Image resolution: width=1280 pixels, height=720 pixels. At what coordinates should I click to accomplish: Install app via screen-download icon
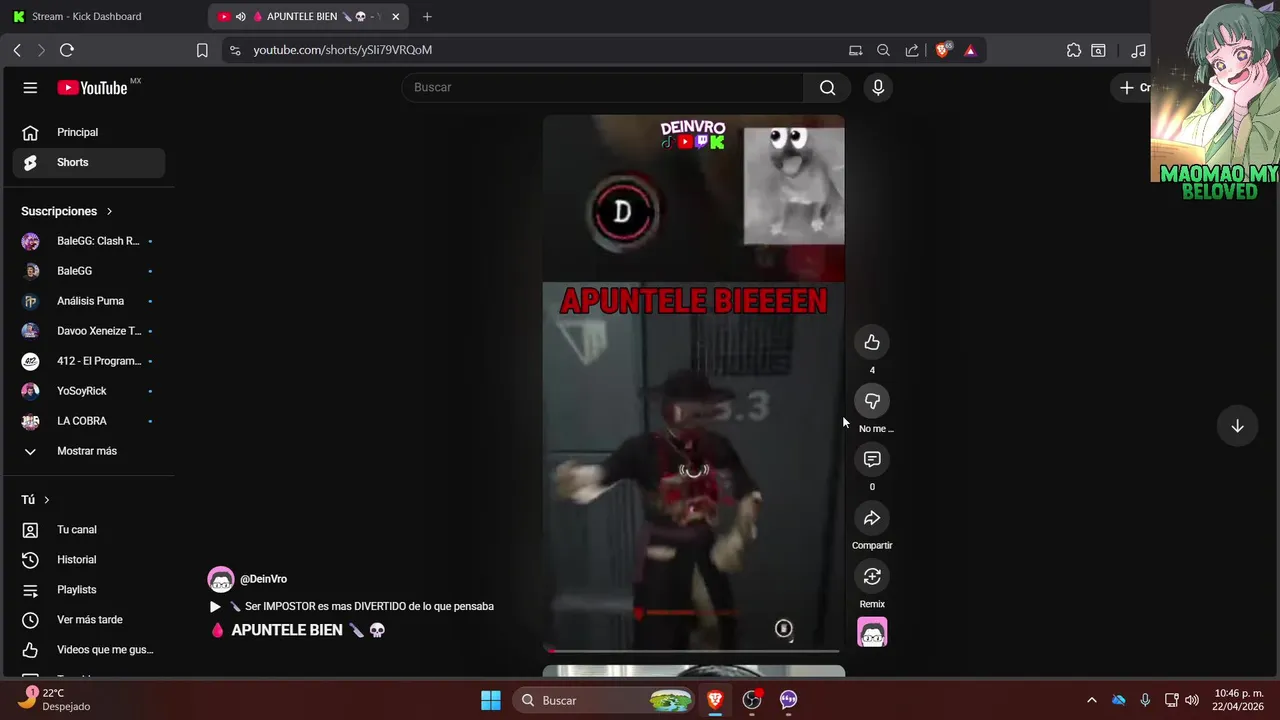pyautogui.click(x=855, y=50)
